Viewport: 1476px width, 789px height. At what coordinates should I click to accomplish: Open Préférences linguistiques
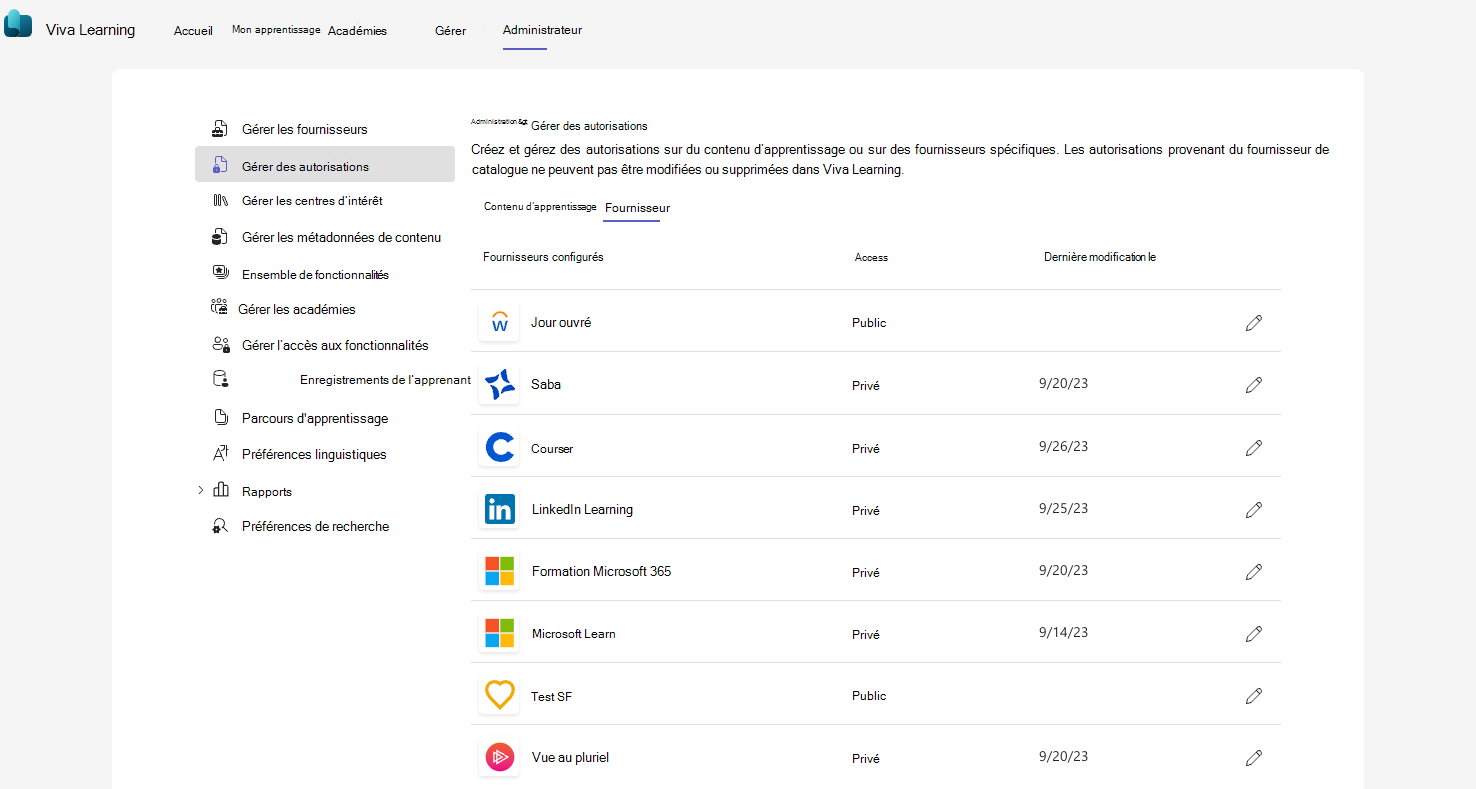click(314, 454)
